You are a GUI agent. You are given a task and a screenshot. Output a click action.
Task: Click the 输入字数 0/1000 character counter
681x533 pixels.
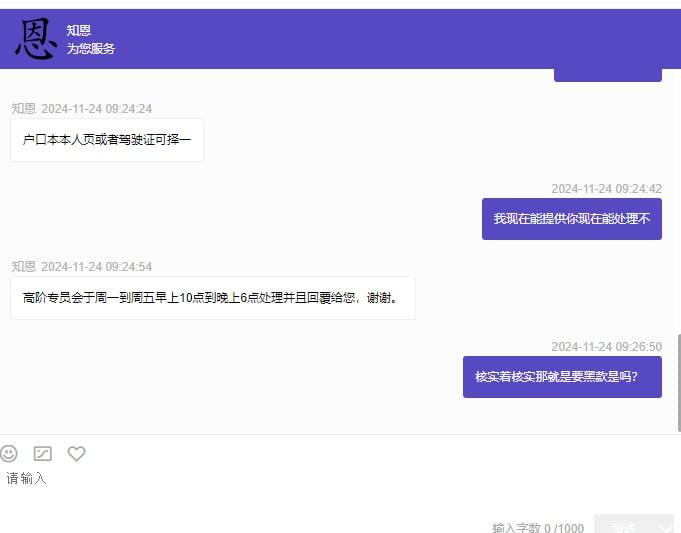537,527
